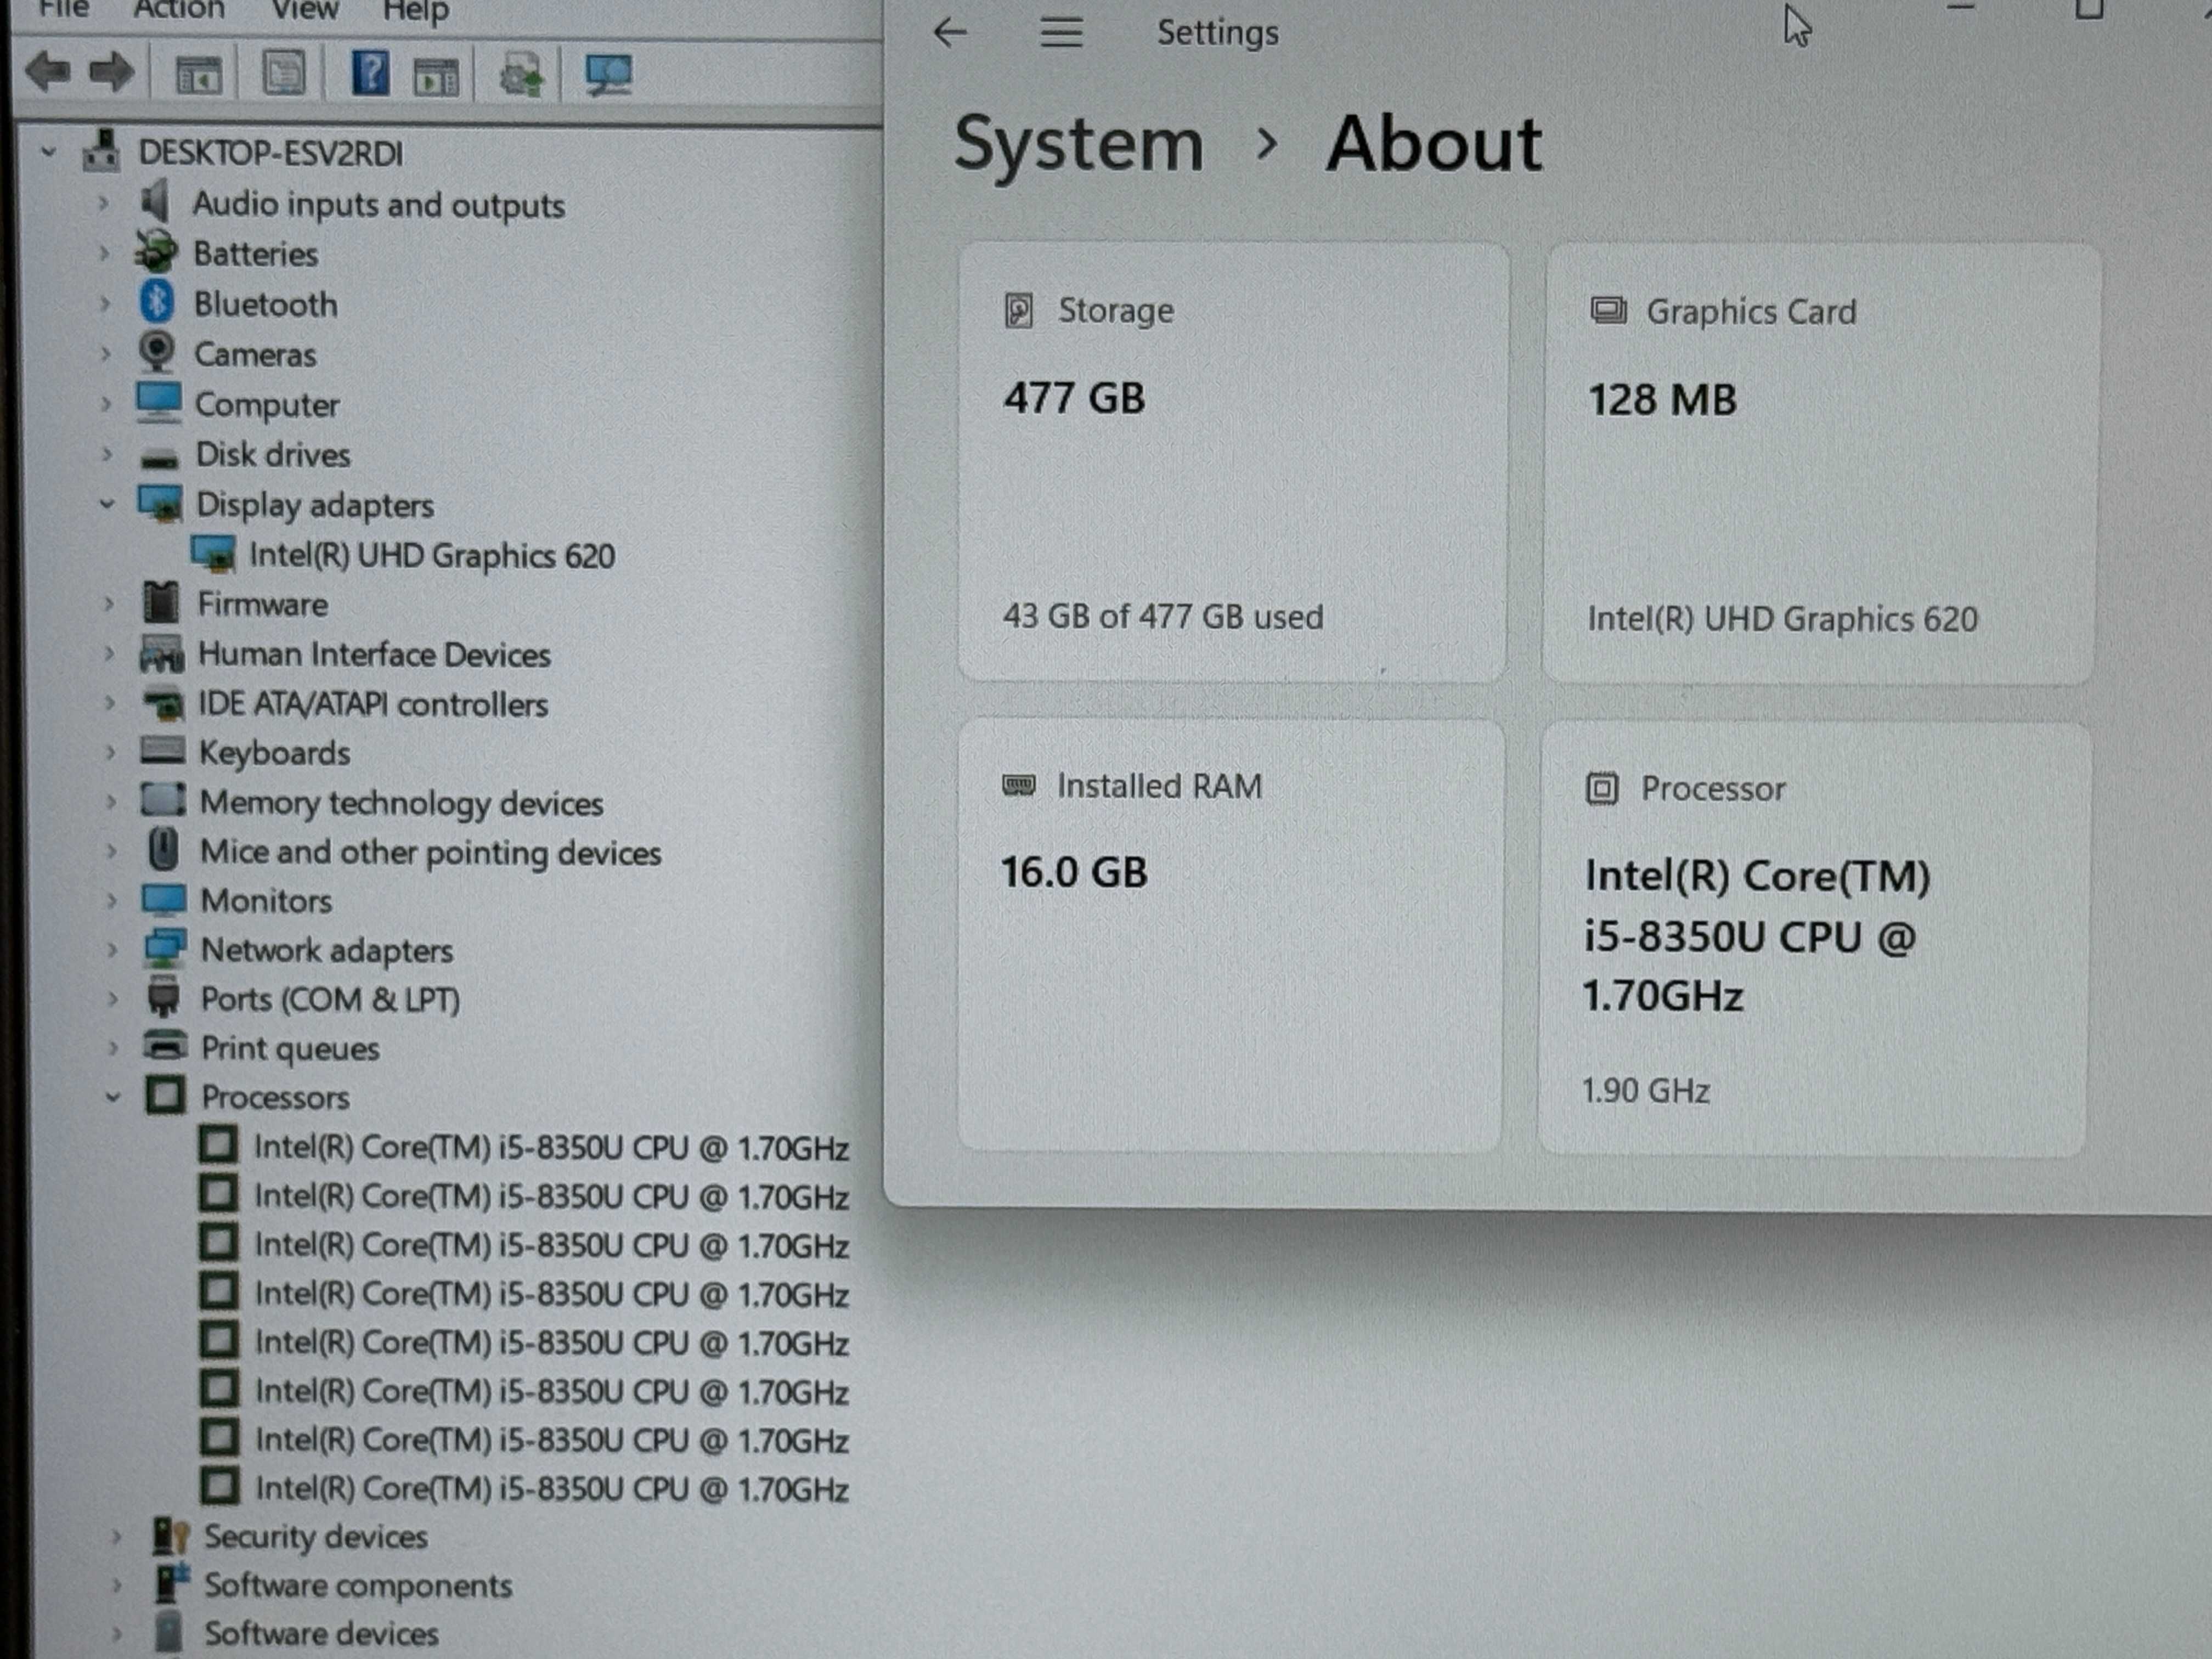Select the Computer monitor icon in tree
The height and width of the screenshot is (1659, 2212).
(159, 402)
